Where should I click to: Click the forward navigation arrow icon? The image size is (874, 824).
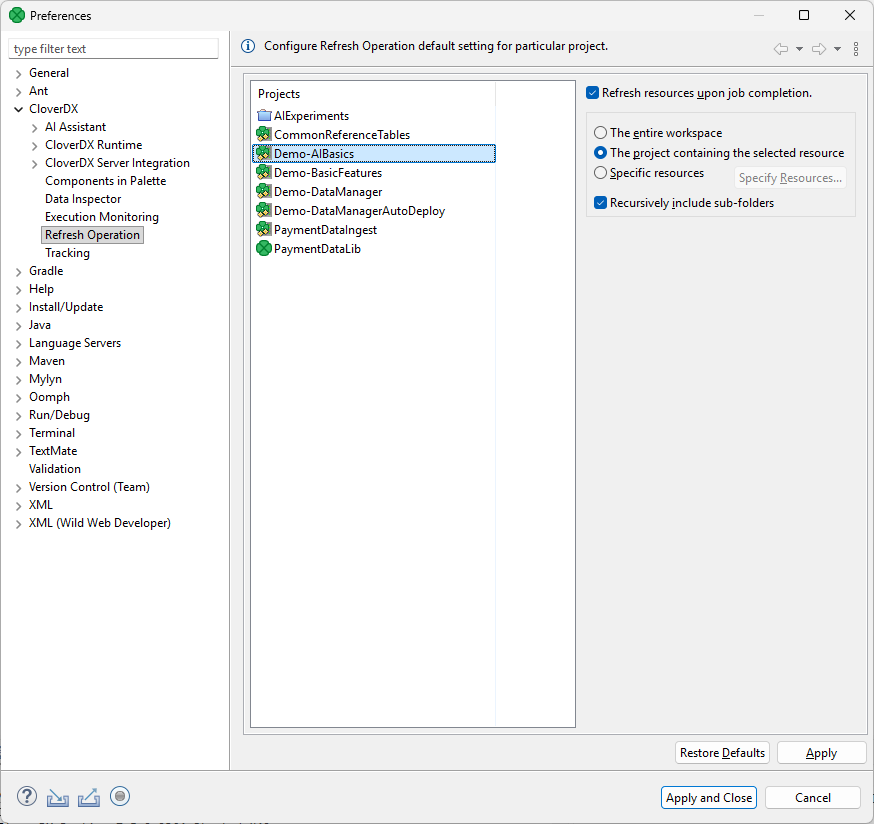[x=819, y=49]
